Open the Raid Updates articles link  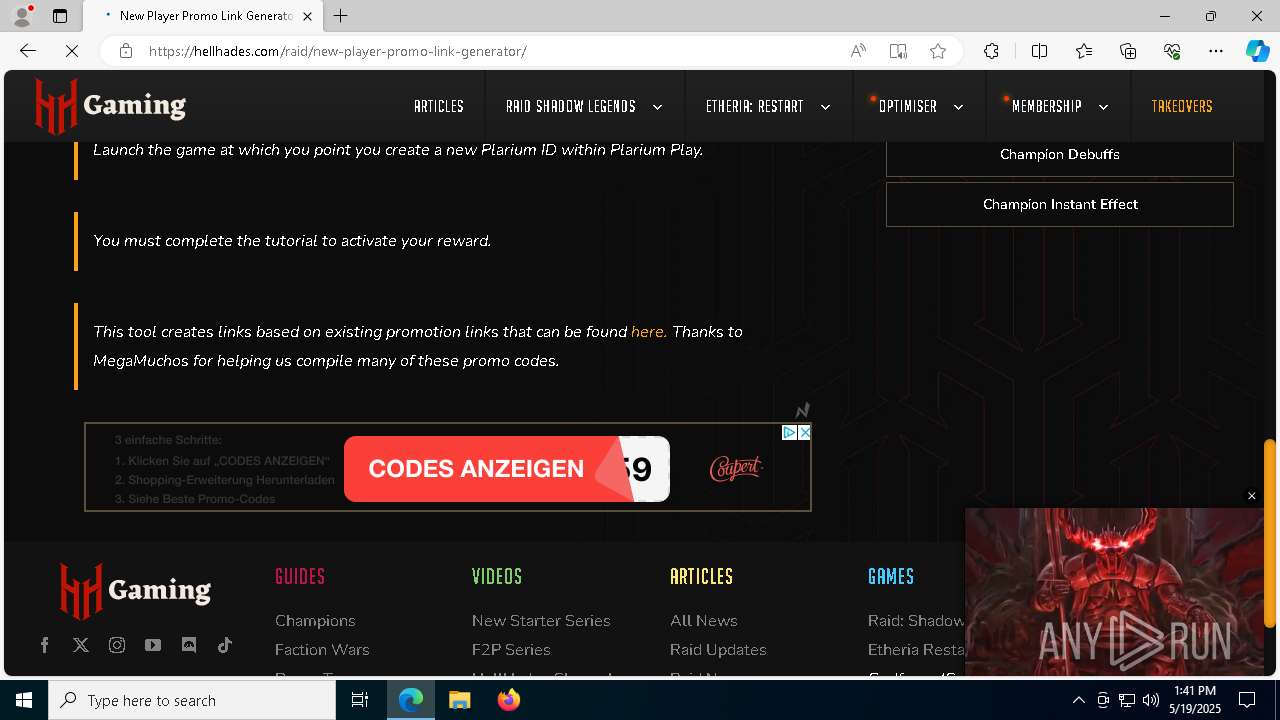coord(718,650)
